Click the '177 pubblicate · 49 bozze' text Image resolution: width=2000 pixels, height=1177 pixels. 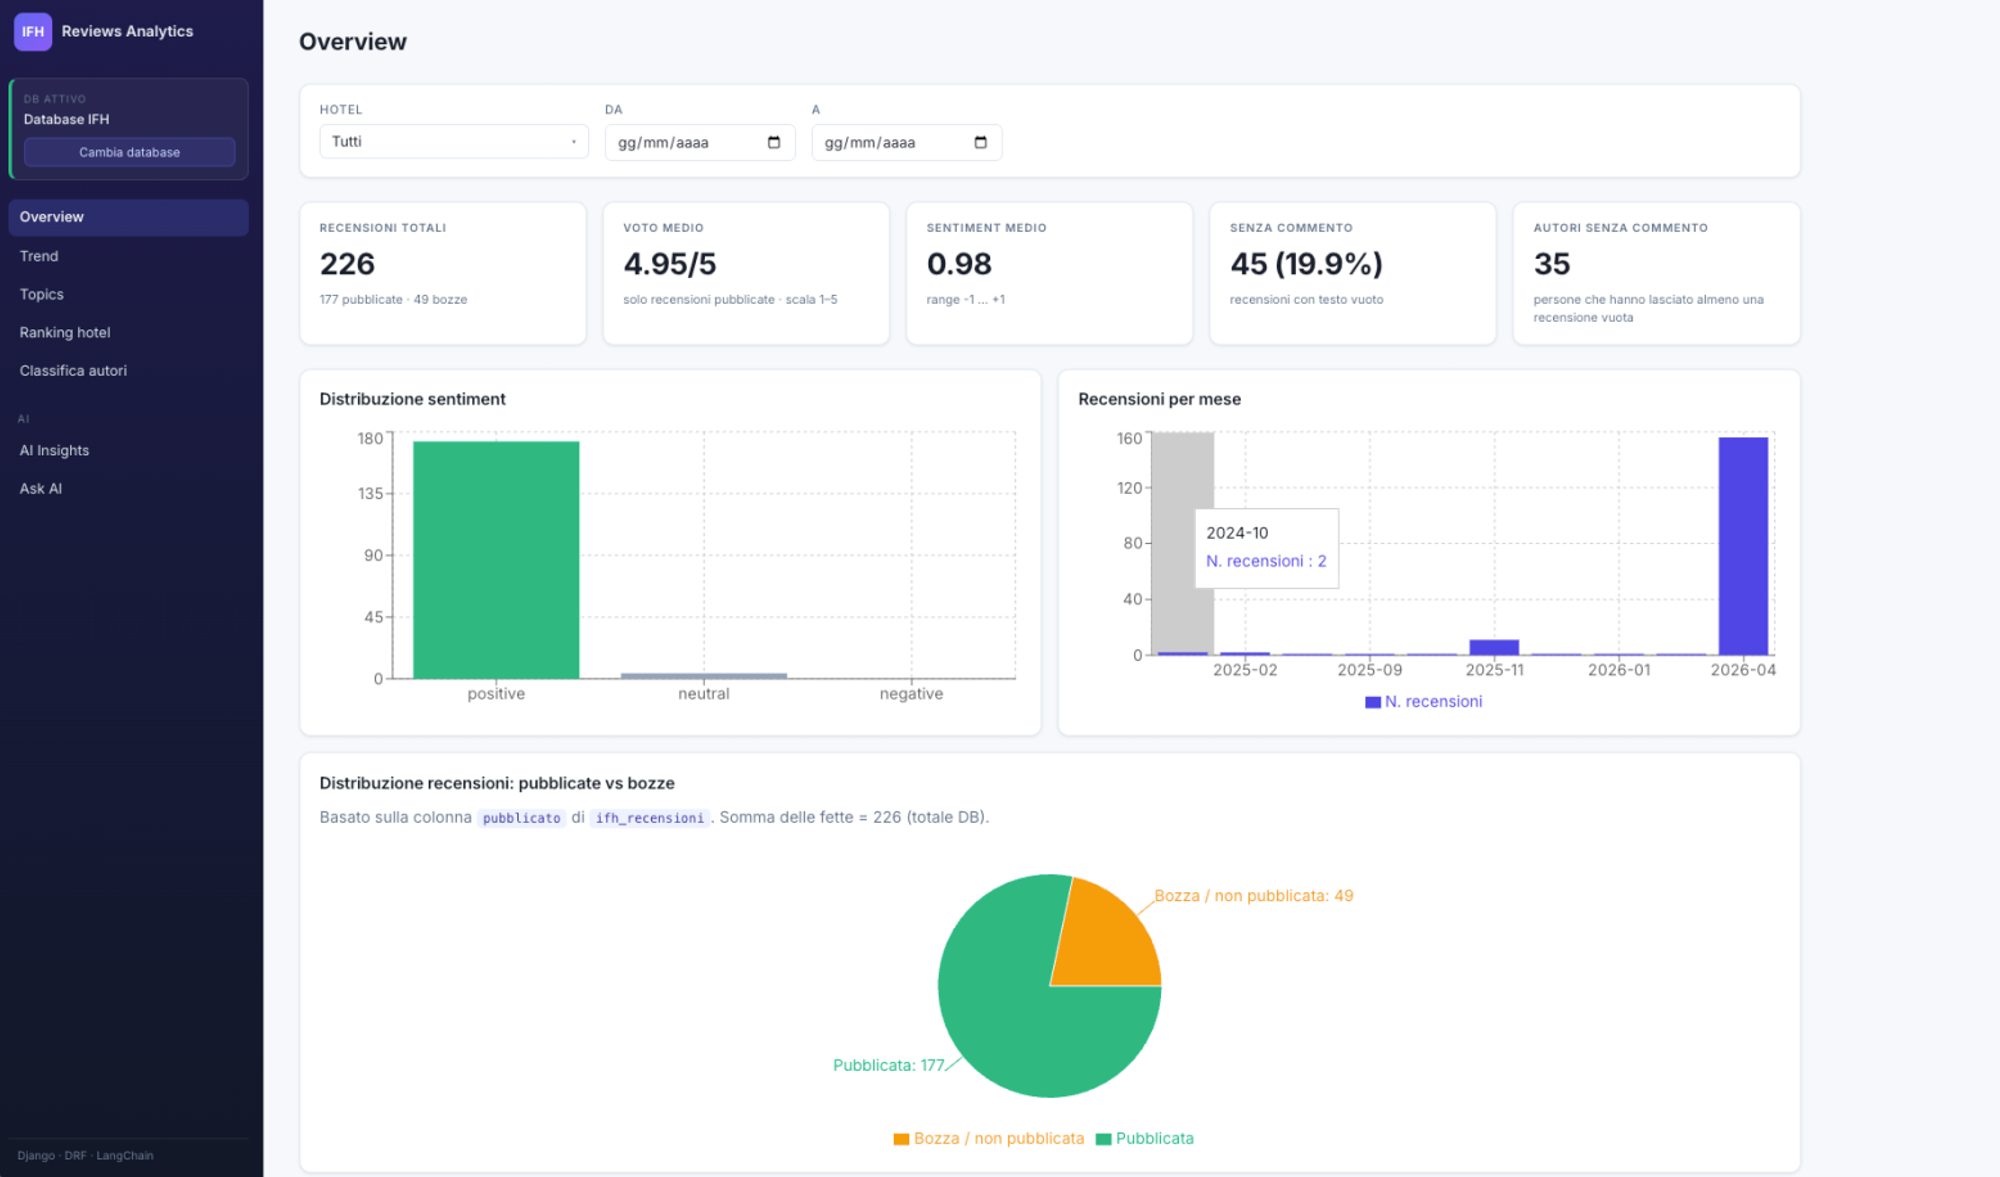(x=393, y=299)
